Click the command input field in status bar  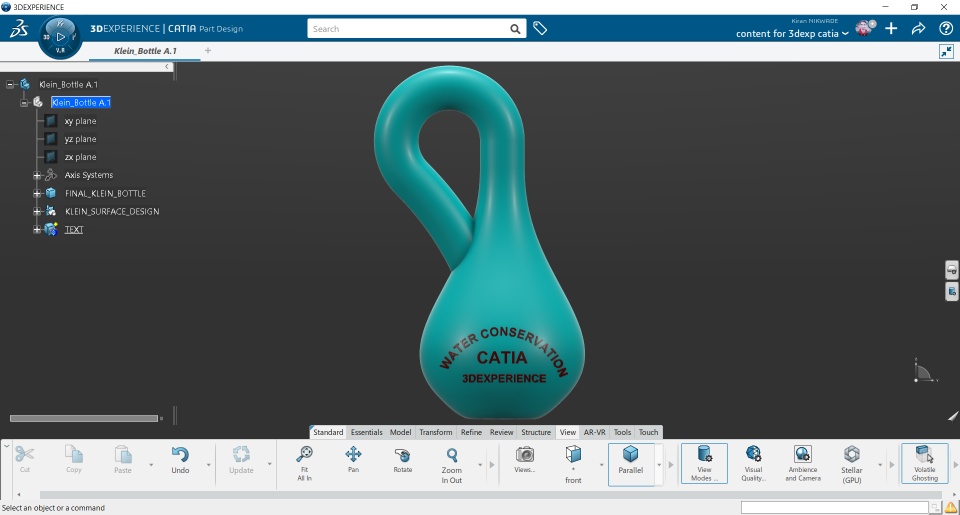834,507
